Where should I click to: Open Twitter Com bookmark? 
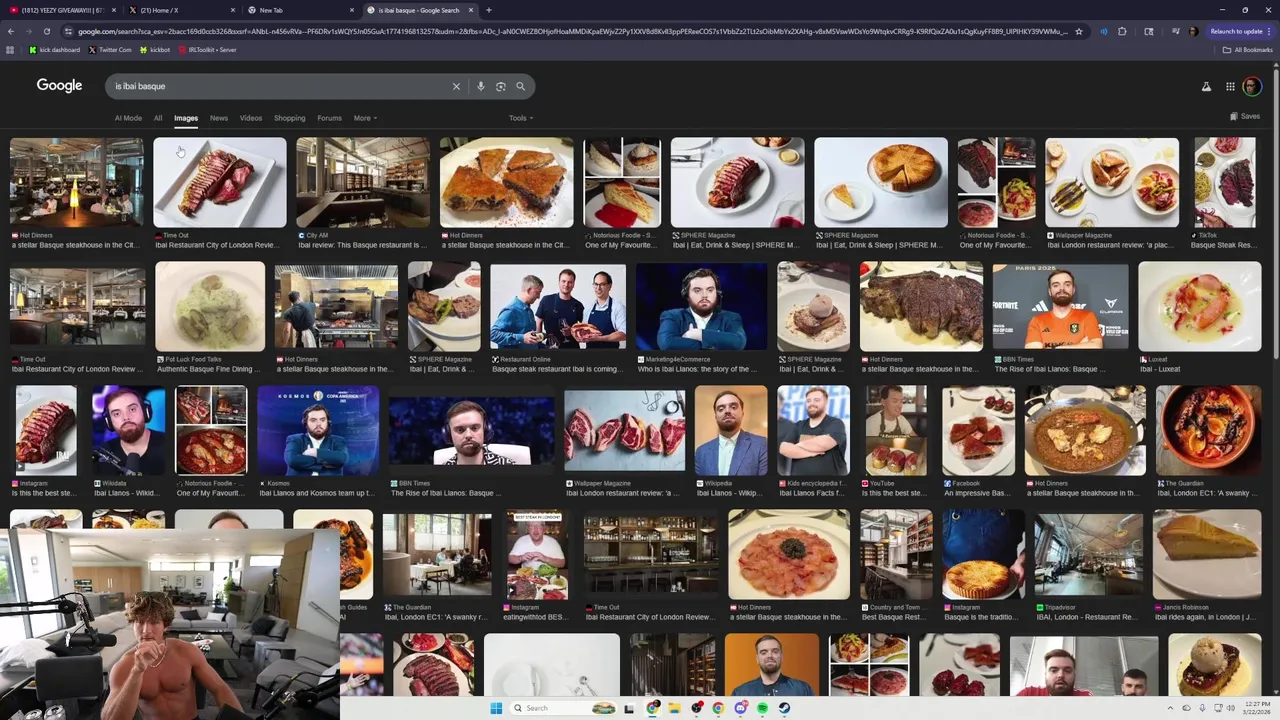tap(110, 49)
